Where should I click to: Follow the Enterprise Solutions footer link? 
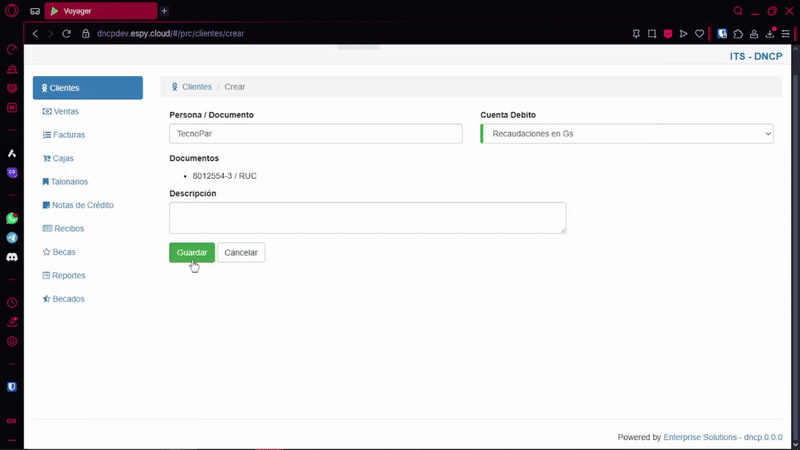(x=699, y=437)
